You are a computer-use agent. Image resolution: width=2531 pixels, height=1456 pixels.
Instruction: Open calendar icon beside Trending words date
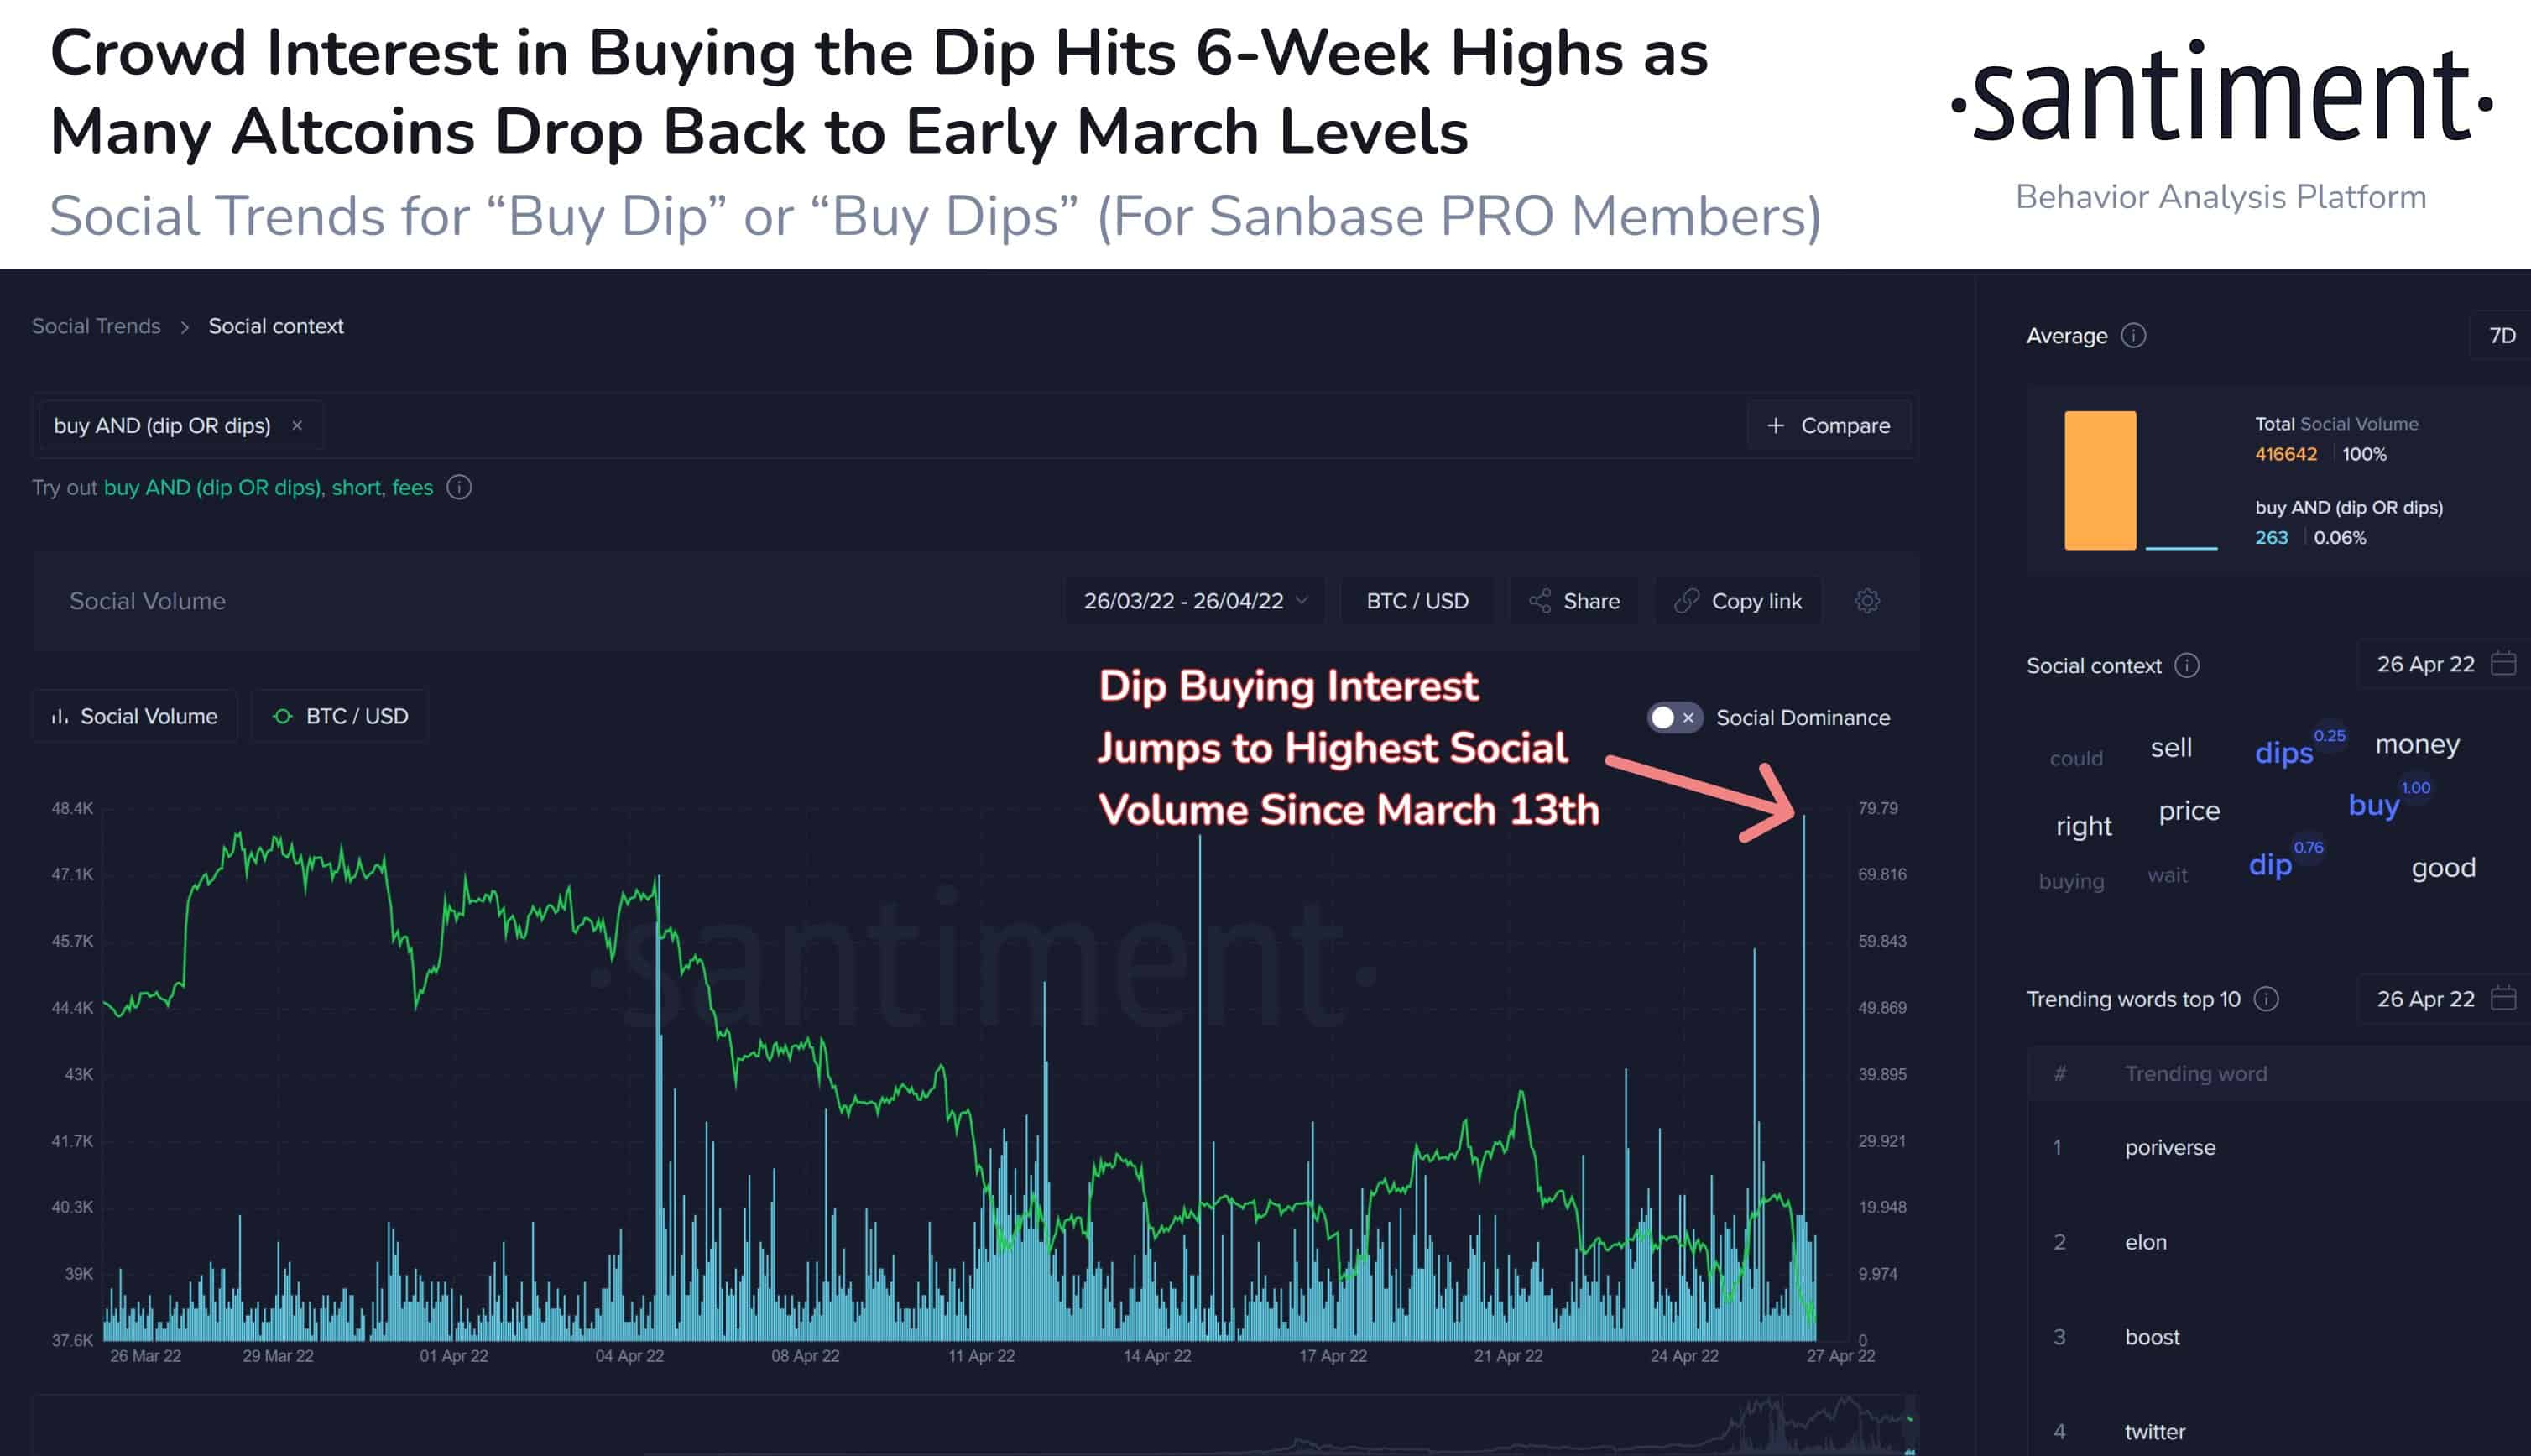[2503, 999]
